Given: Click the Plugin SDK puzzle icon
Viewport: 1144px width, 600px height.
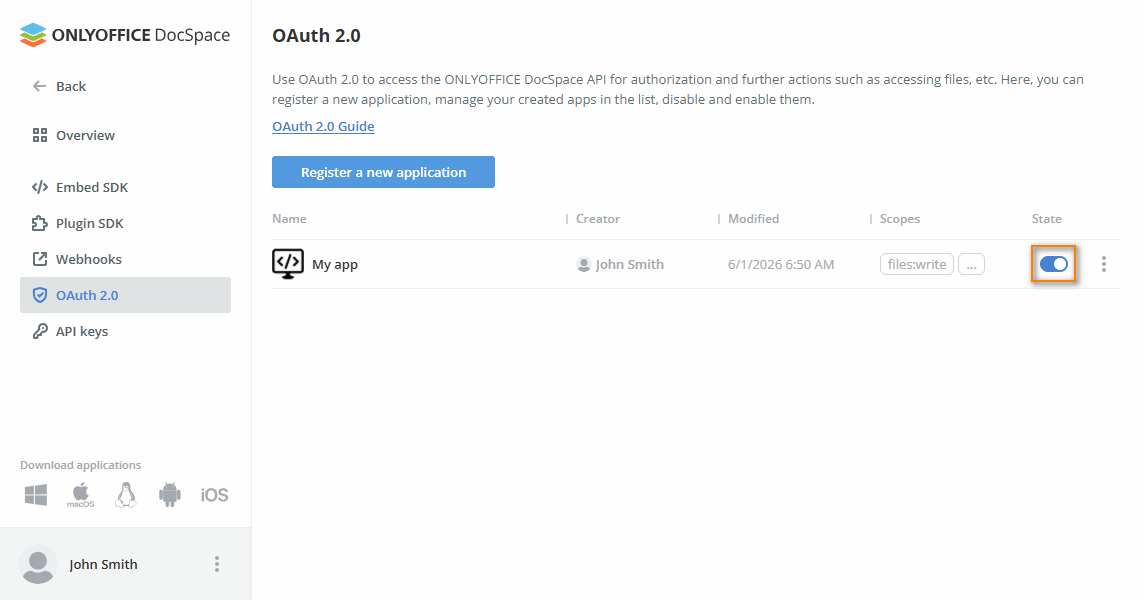Looking at the screenshot, I should coord(40,223).
